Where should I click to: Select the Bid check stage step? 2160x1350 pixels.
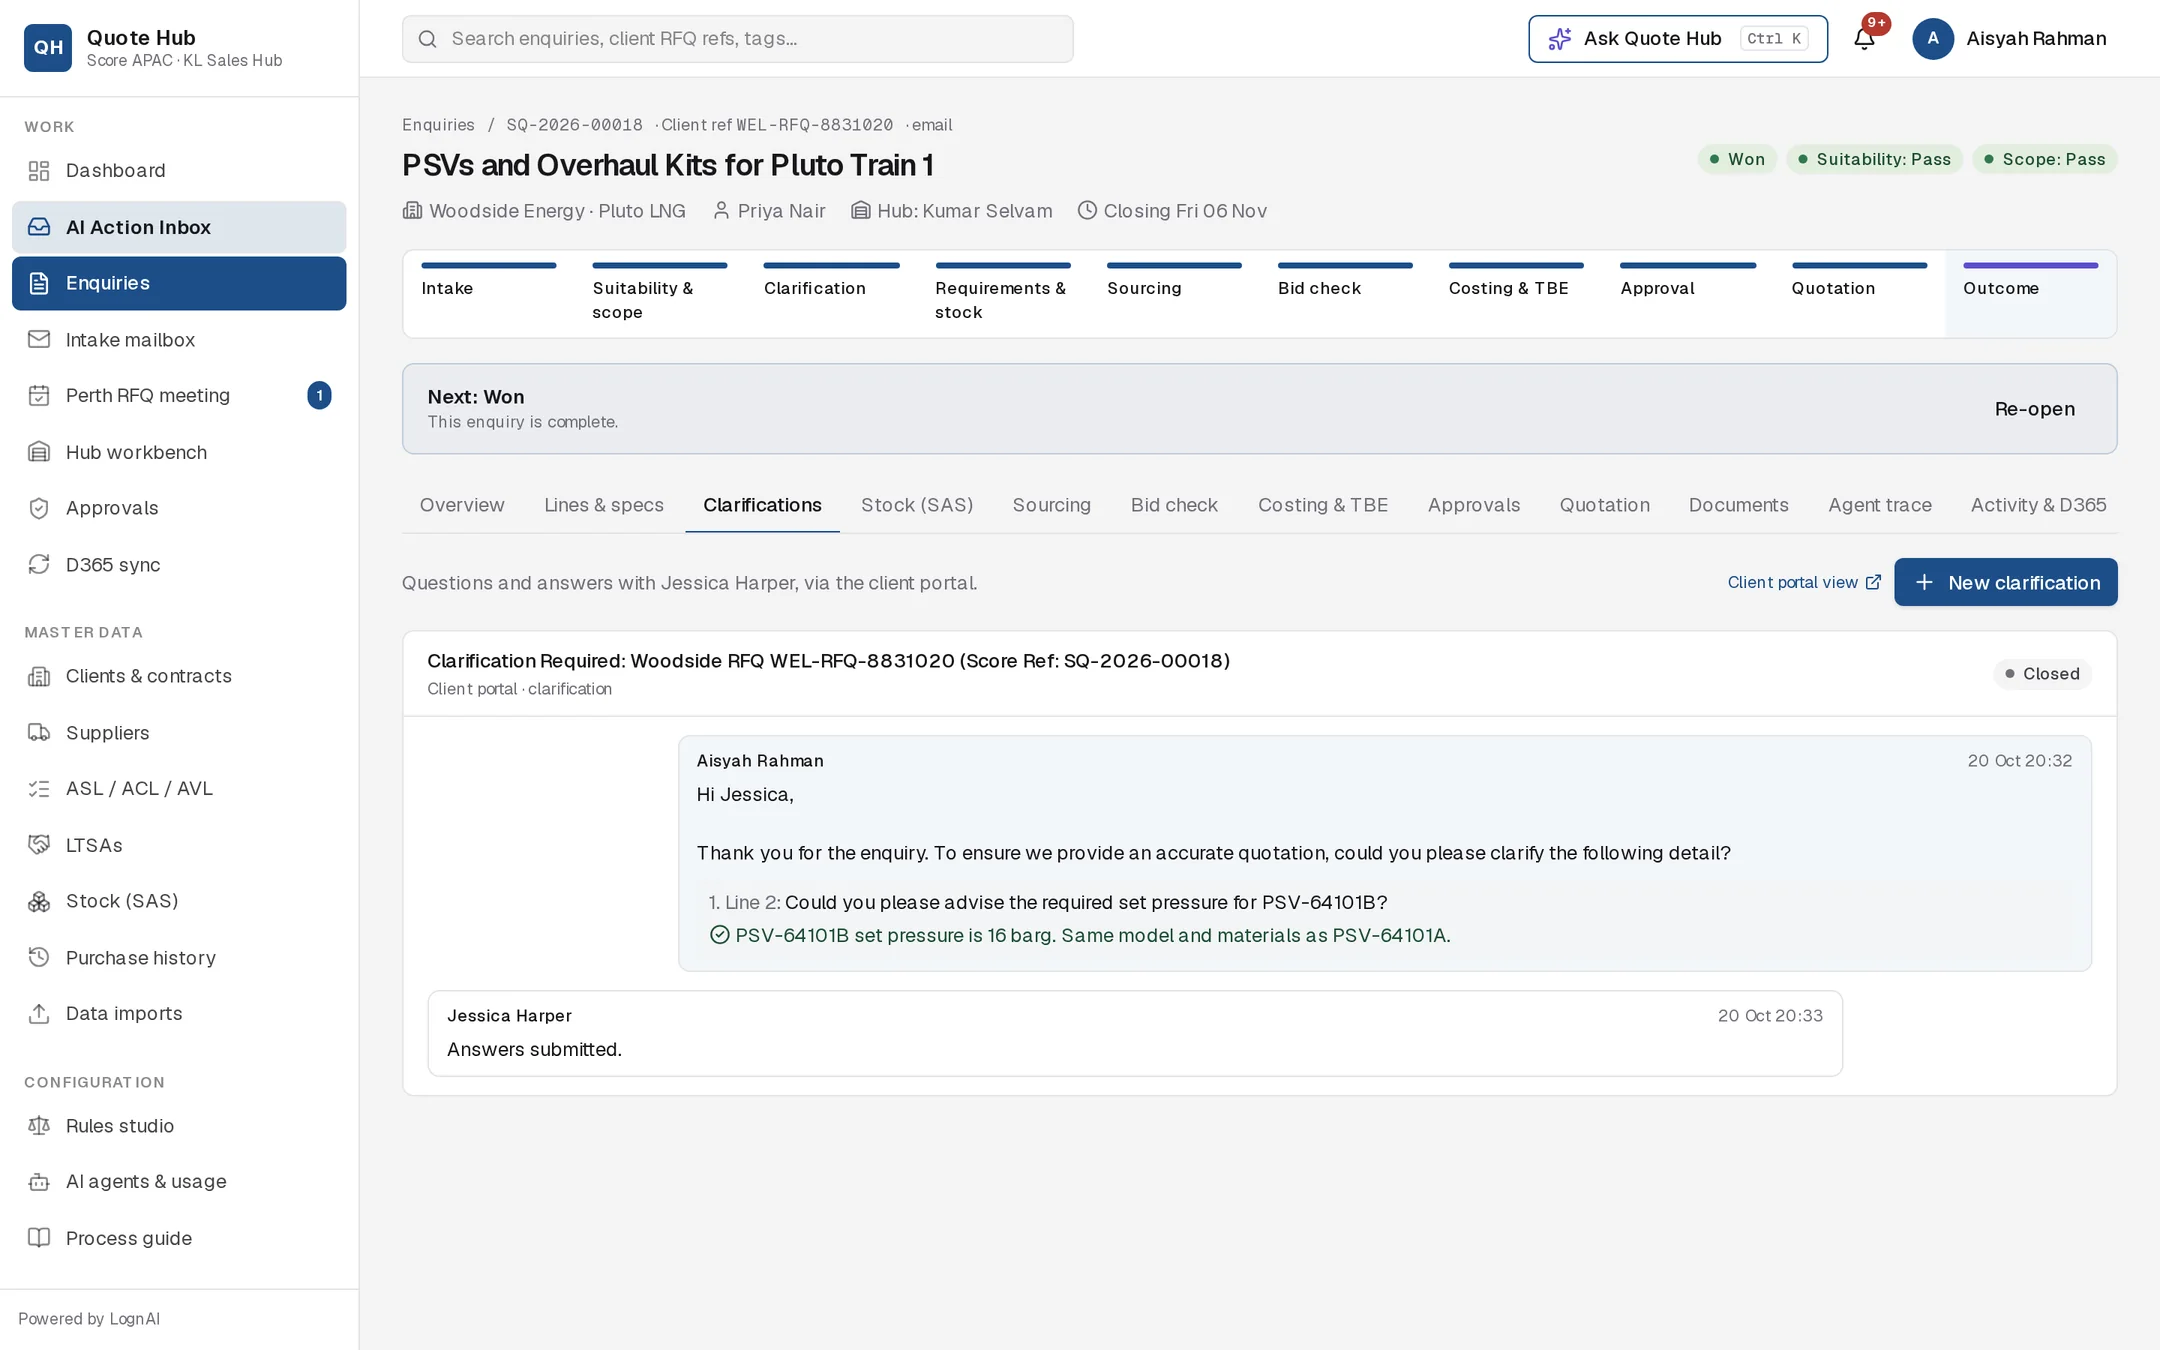(x=1345, y=294)
